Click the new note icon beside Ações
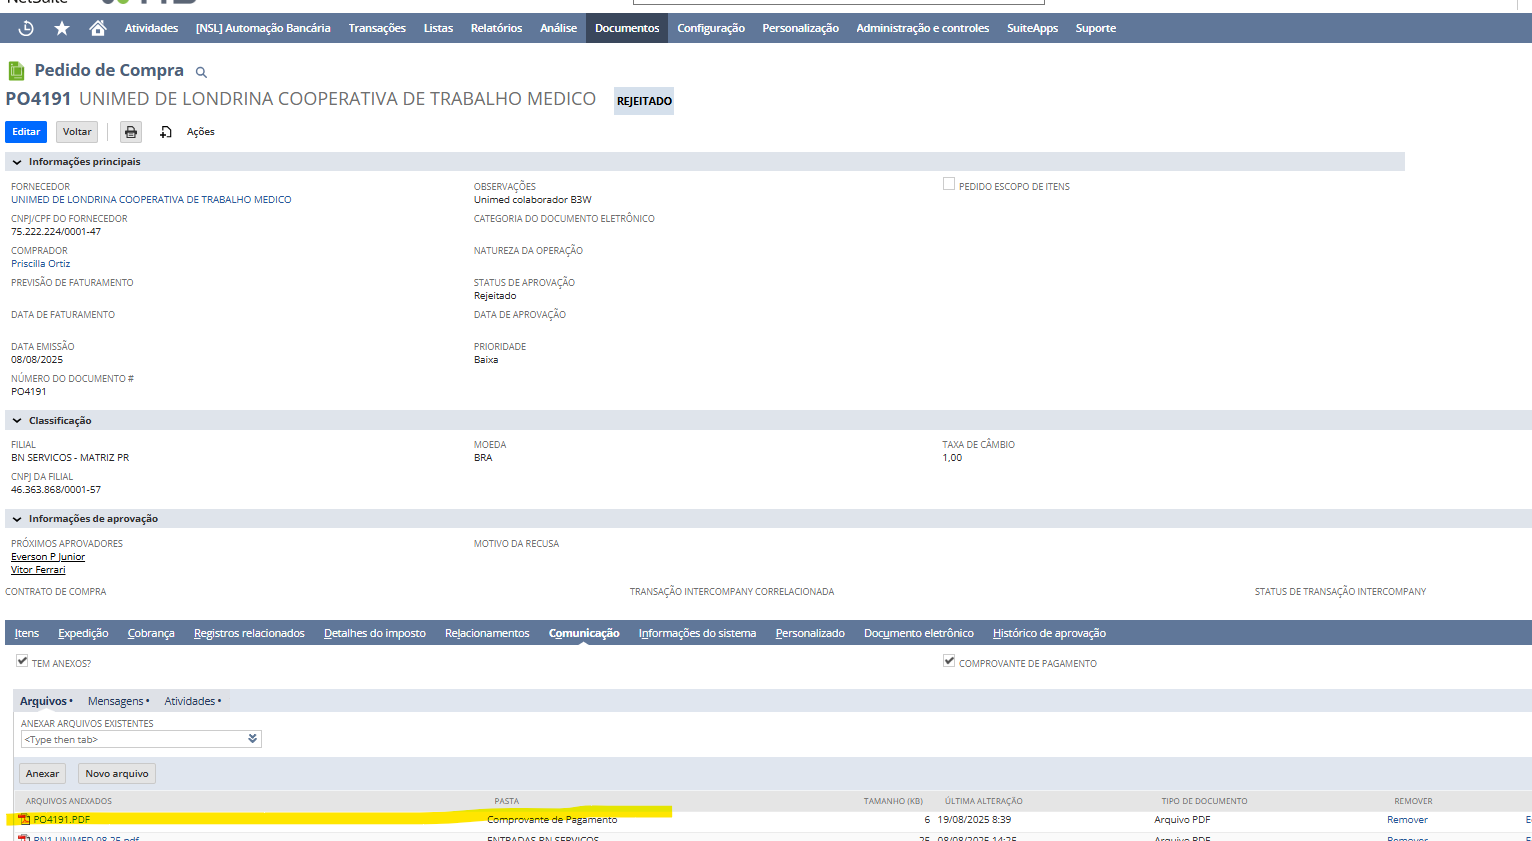Screen dimensions: 1532x841 coord(166,132)
